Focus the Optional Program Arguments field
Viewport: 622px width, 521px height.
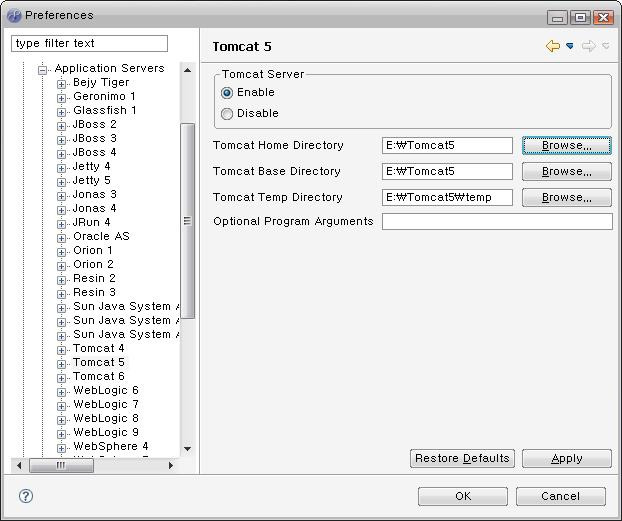pyautogui.click(x=497, y=221)
